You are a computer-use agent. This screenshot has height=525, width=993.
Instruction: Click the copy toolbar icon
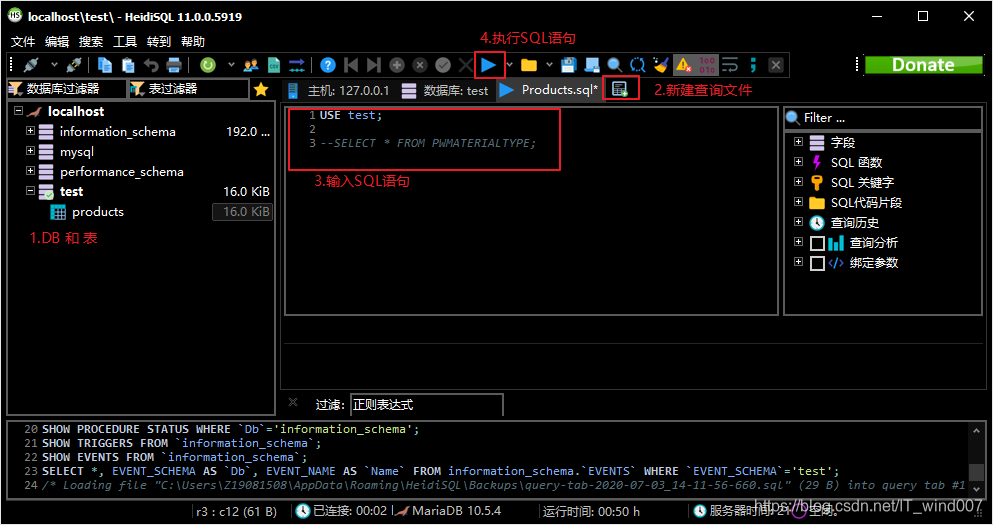pyautogui.click(x=104, y=65)
